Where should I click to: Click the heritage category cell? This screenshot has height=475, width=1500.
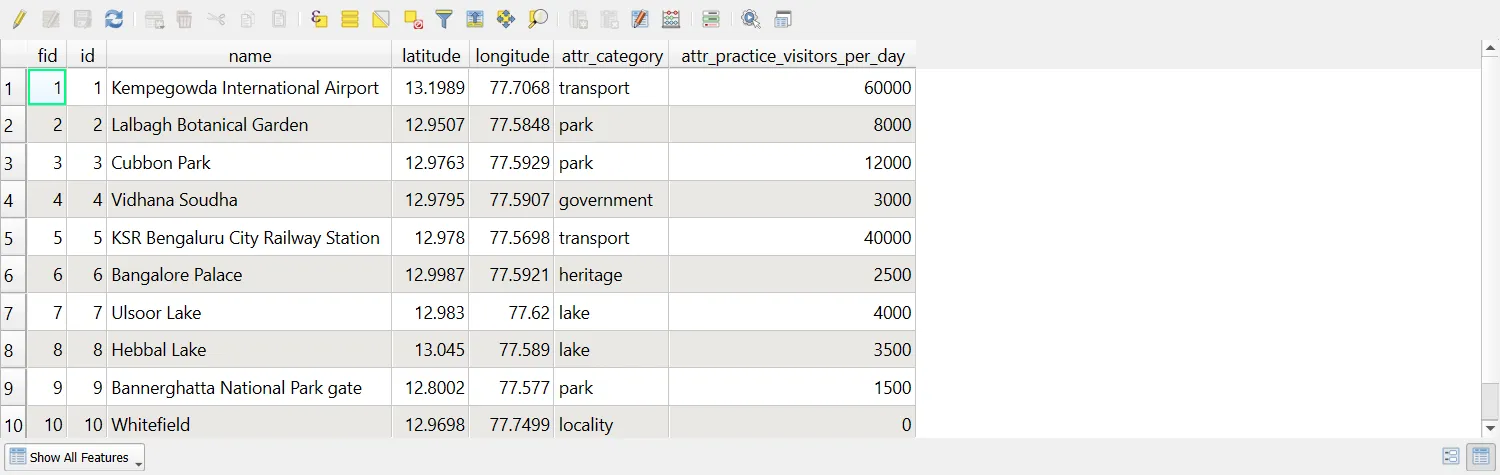611,275
